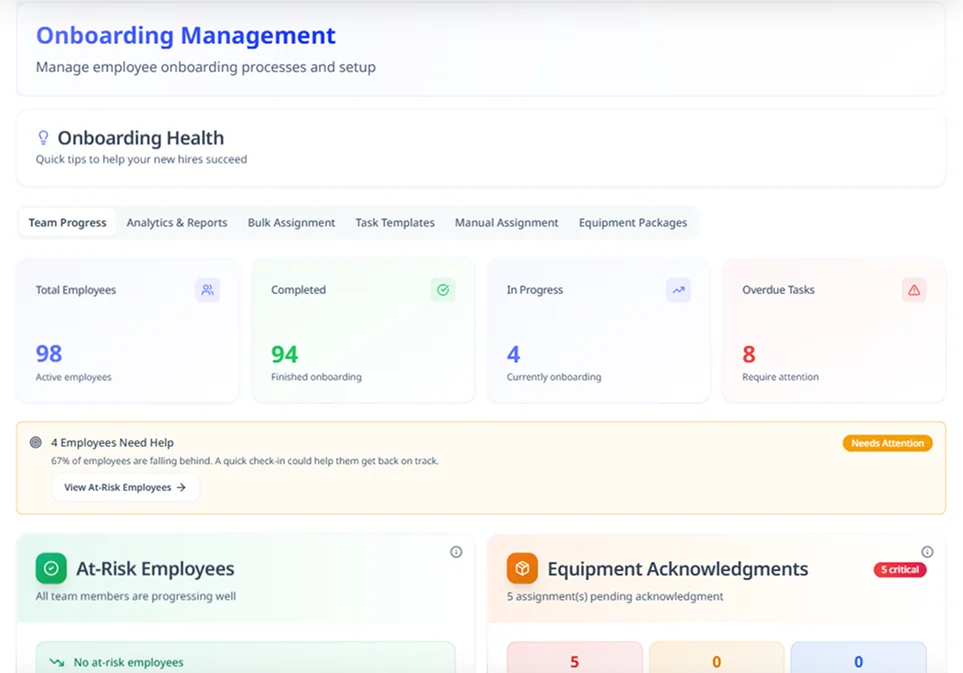Viewport: 963px width, 673px height.
Task: Click the checkmark icon on Completed card
Action: (x=443, y=290)
